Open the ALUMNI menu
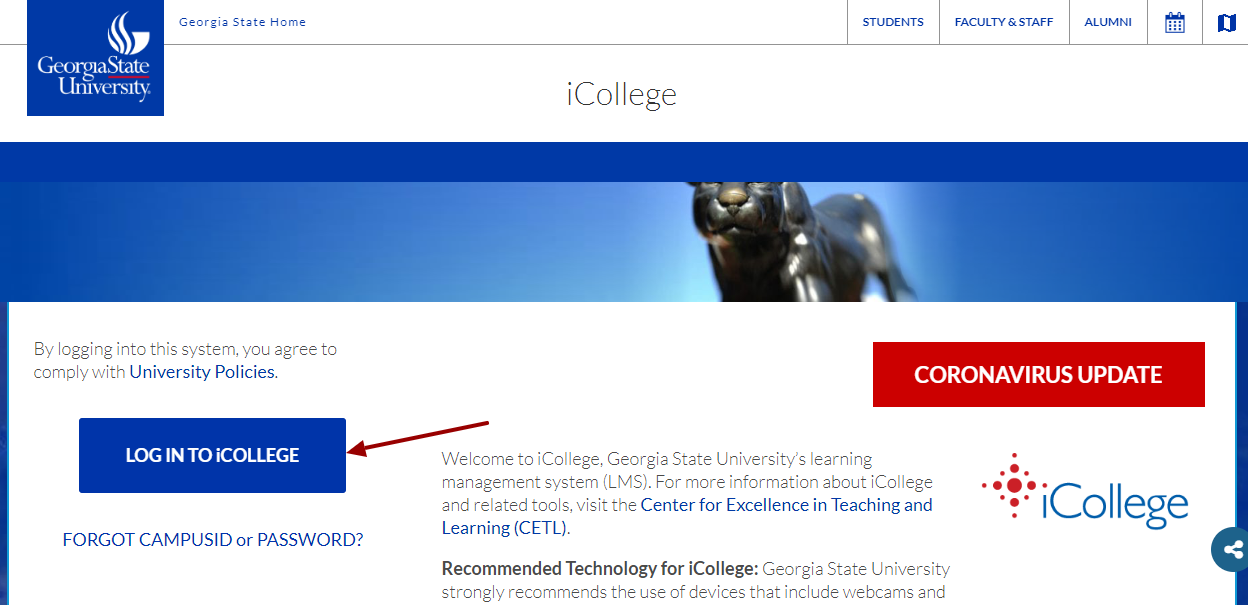1248x605 pixels. pyautogui.click(x=1107, y=21)
